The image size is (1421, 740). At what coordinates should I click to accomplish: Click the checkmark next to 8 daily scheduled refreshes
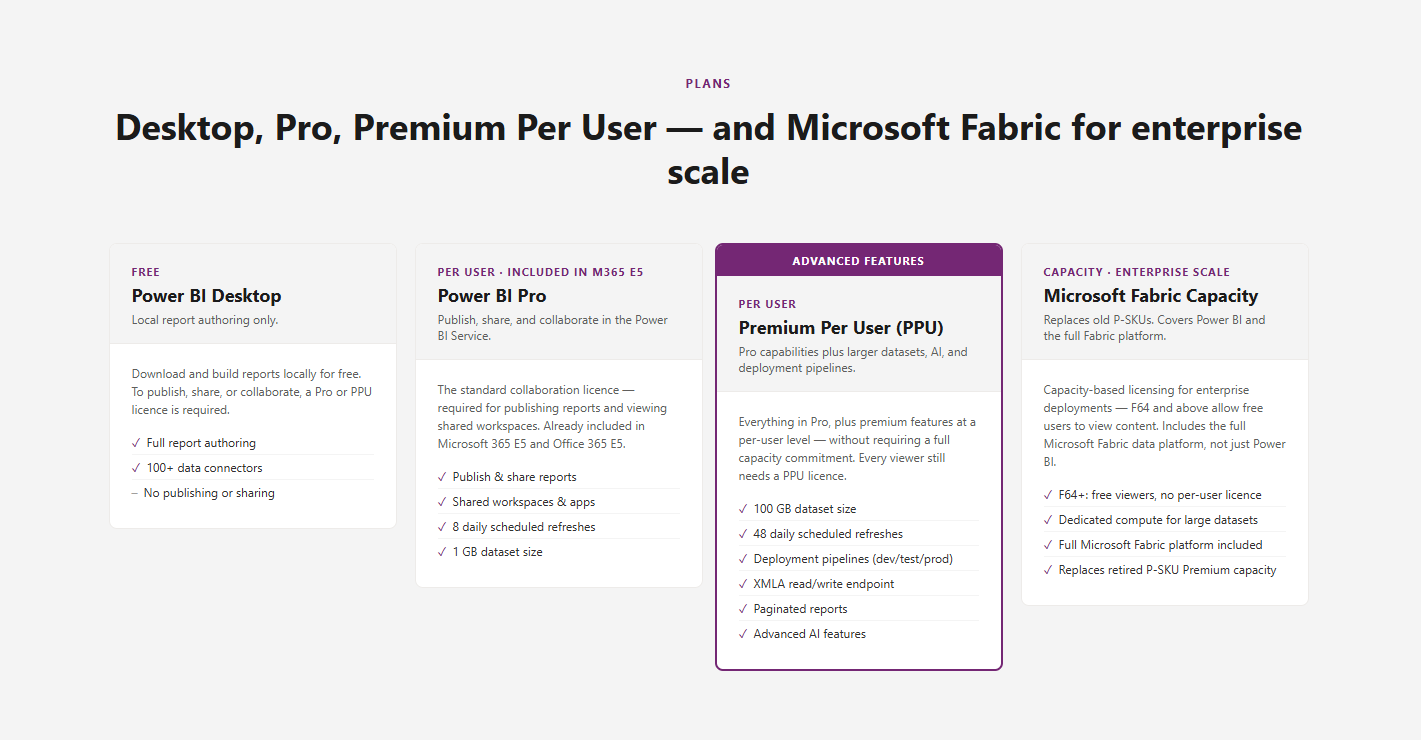click(442, 527)
